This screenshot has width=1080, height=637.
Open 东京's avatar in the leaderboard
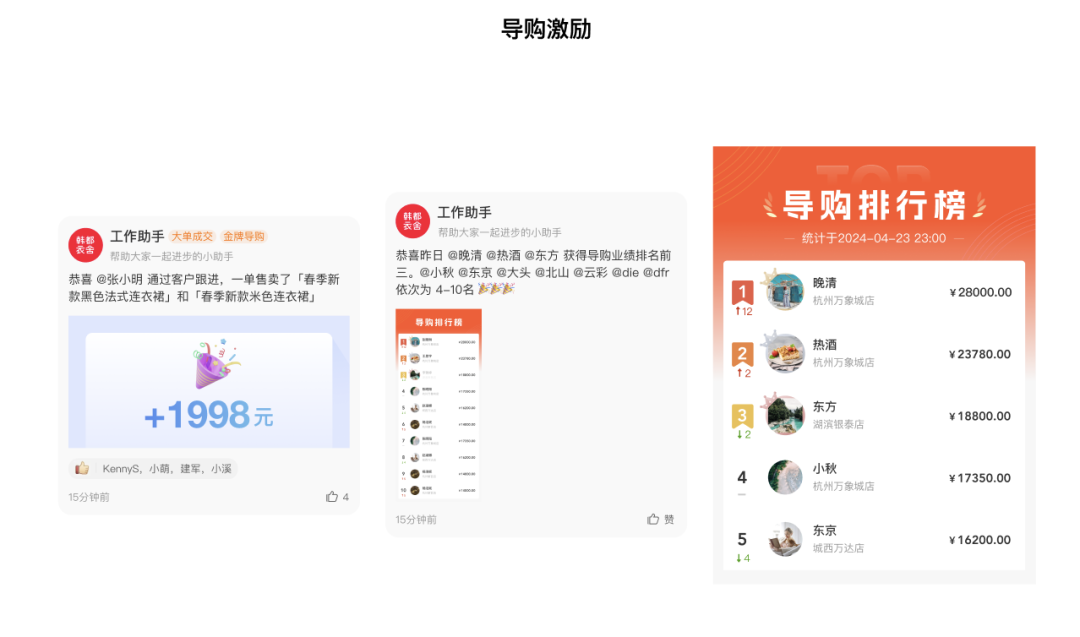pyautogui.click(x=785, y=539)
